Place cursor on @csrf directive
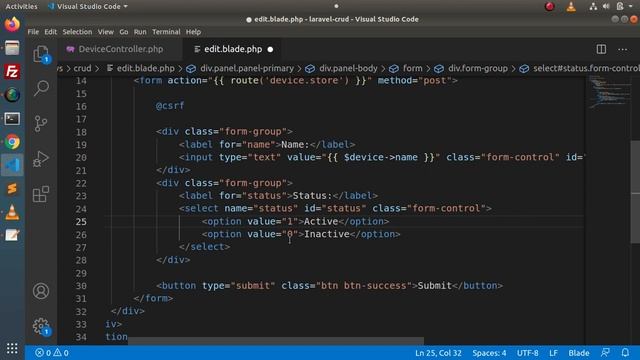640x360 pixels. (x=170, y=106)
